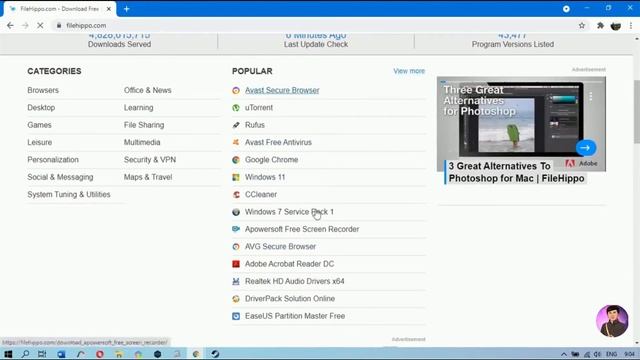640x360 pixels.
Task: Close the FileHippo.com tab
Action: (109, 9)
